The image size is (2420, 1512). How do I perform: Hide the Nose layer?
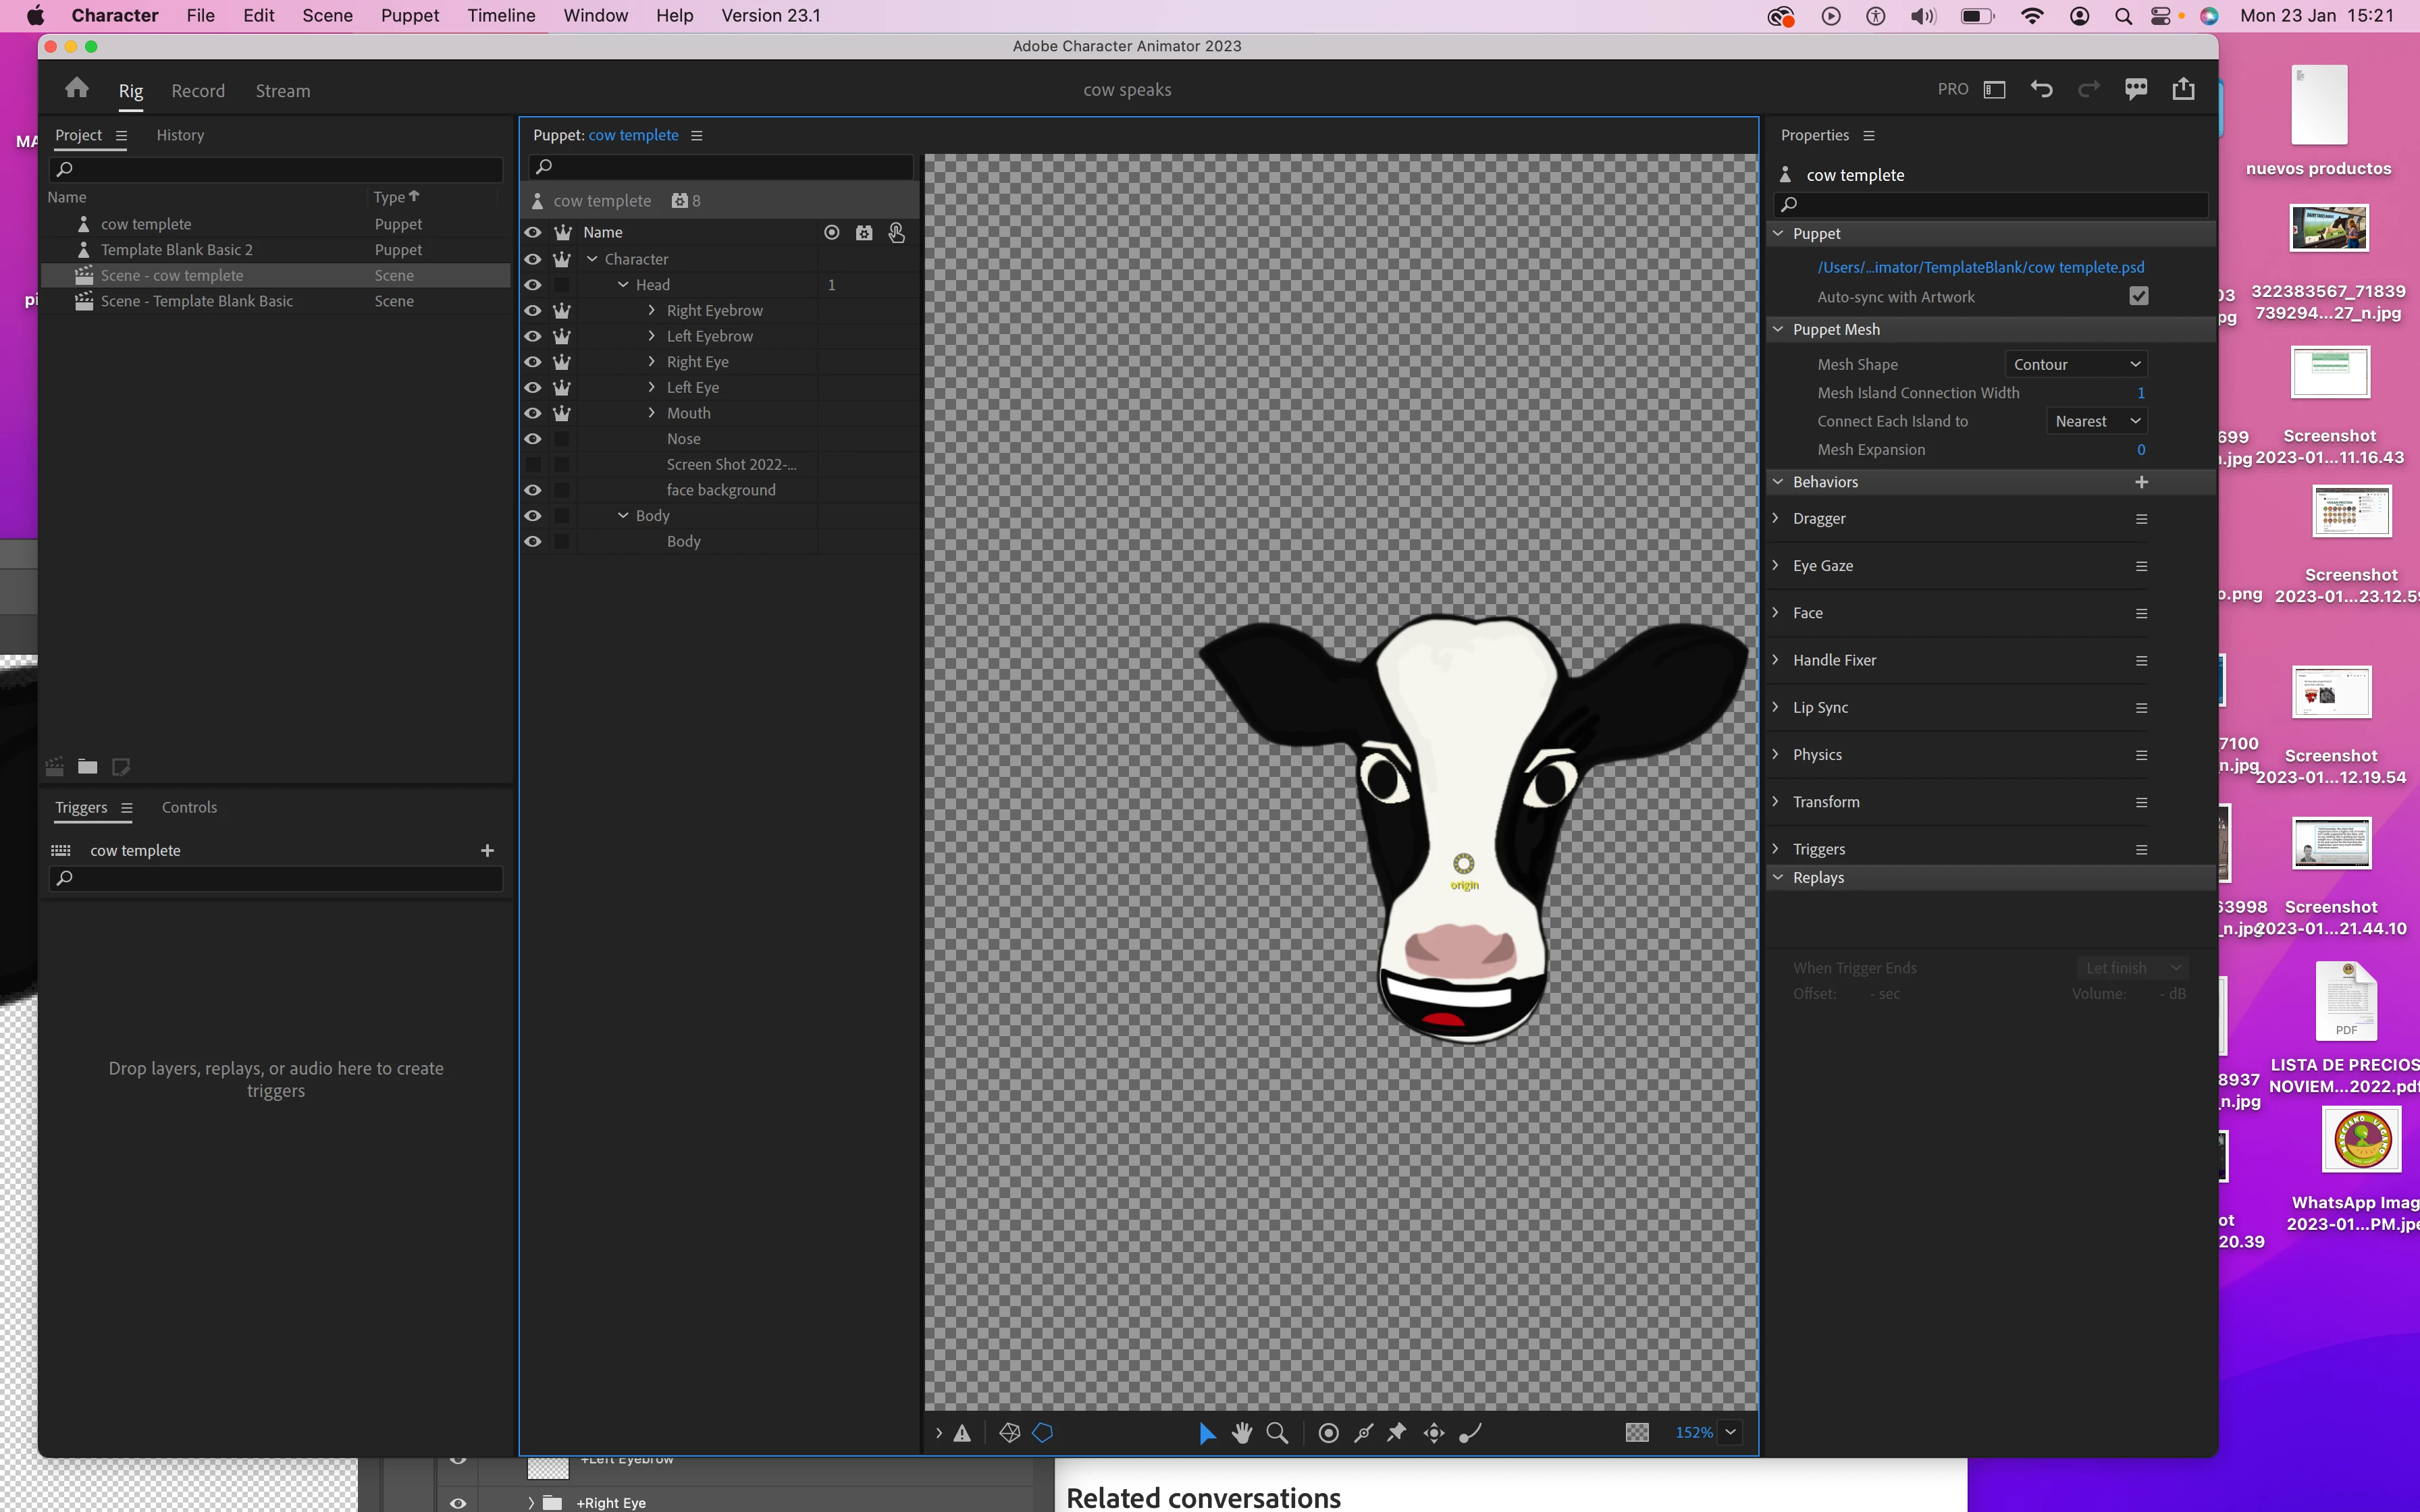tap(533, 438)
